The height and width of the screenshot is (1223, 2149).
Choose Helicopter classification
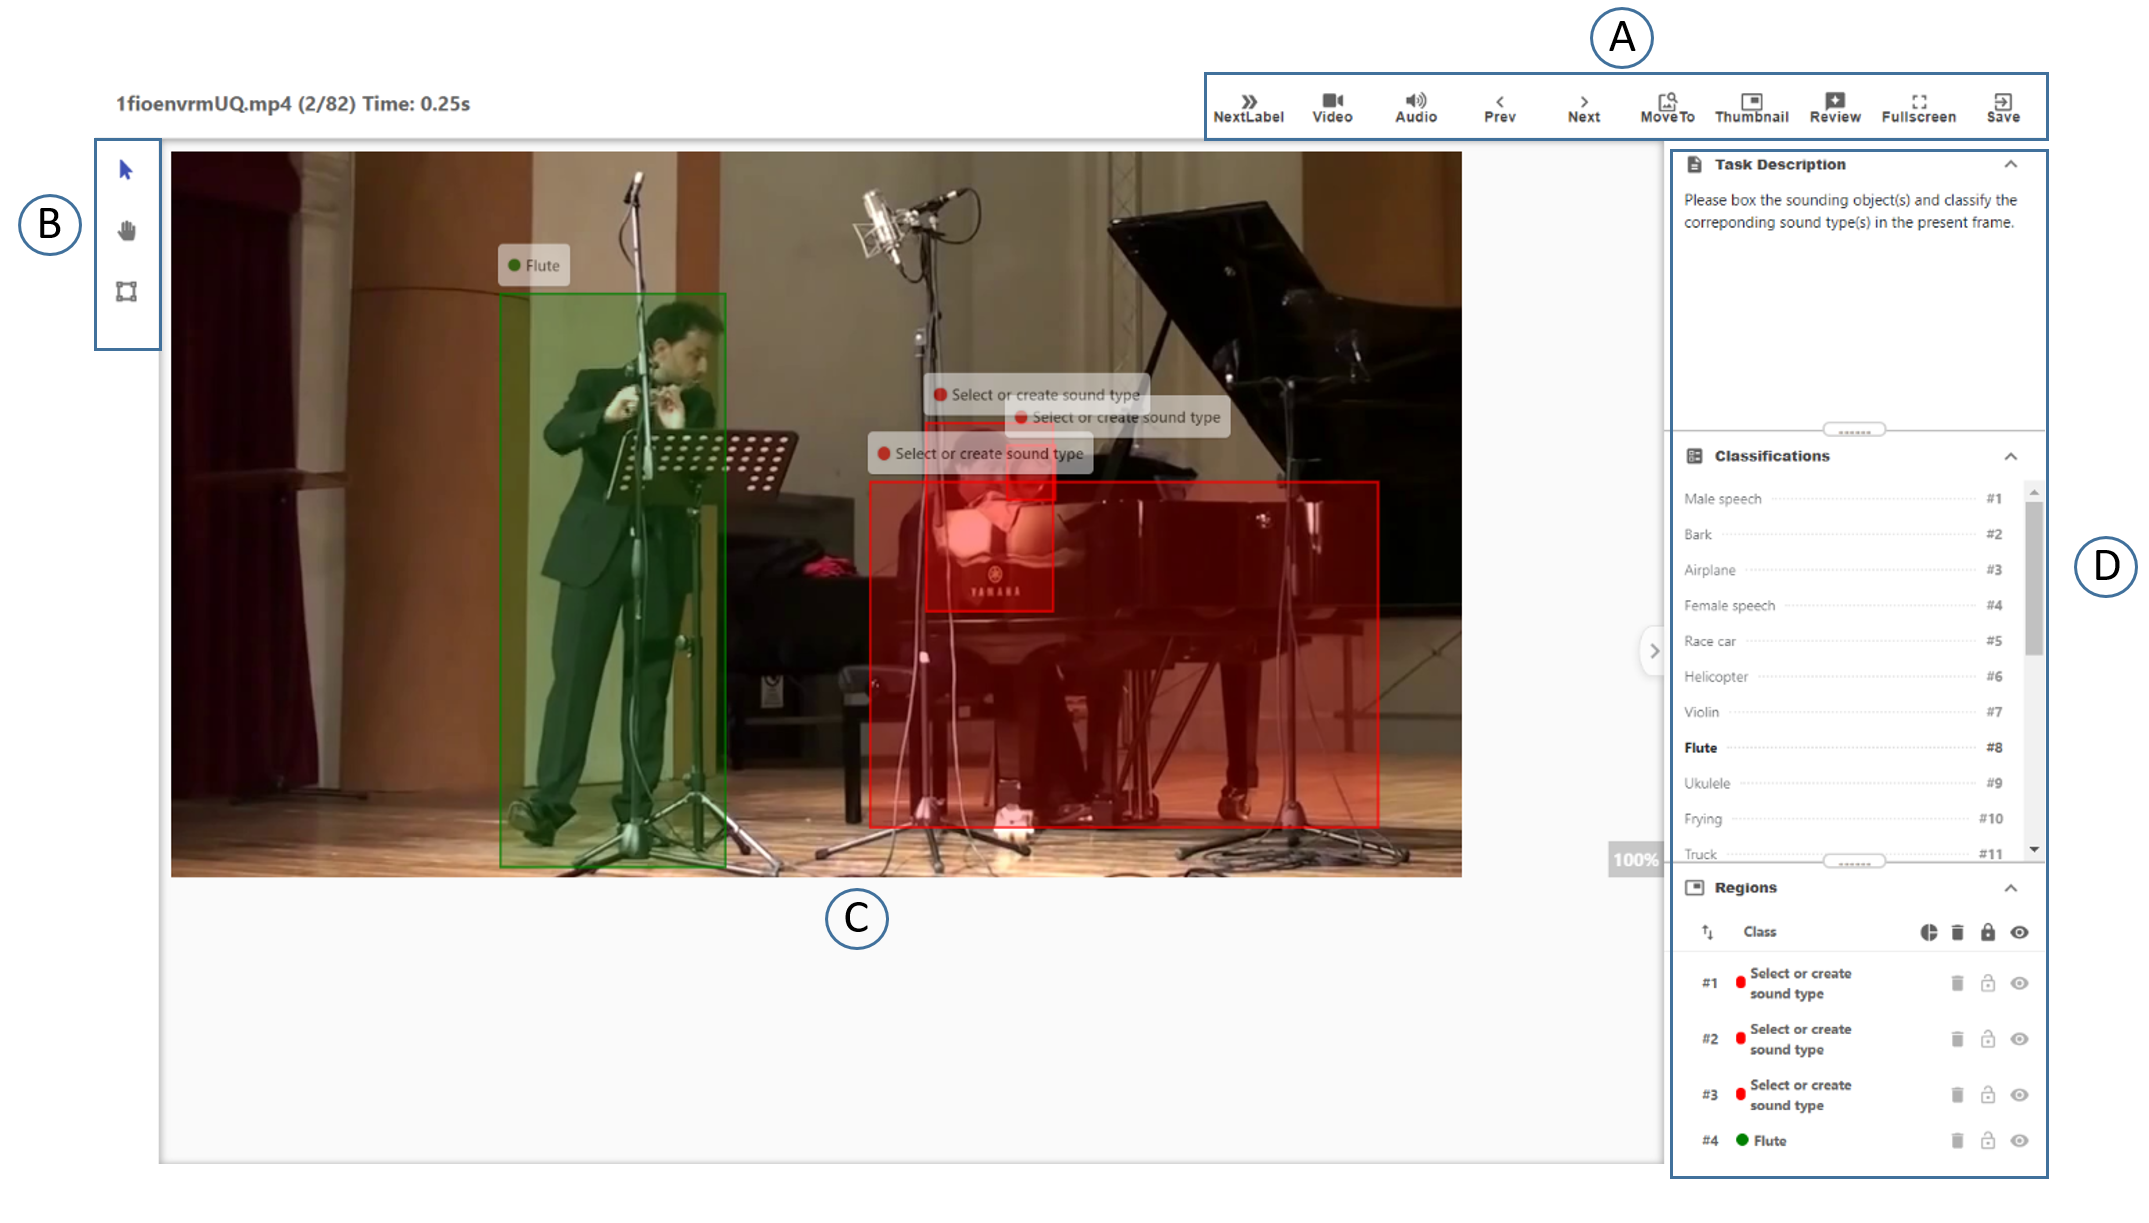(x=1843, y=677)
